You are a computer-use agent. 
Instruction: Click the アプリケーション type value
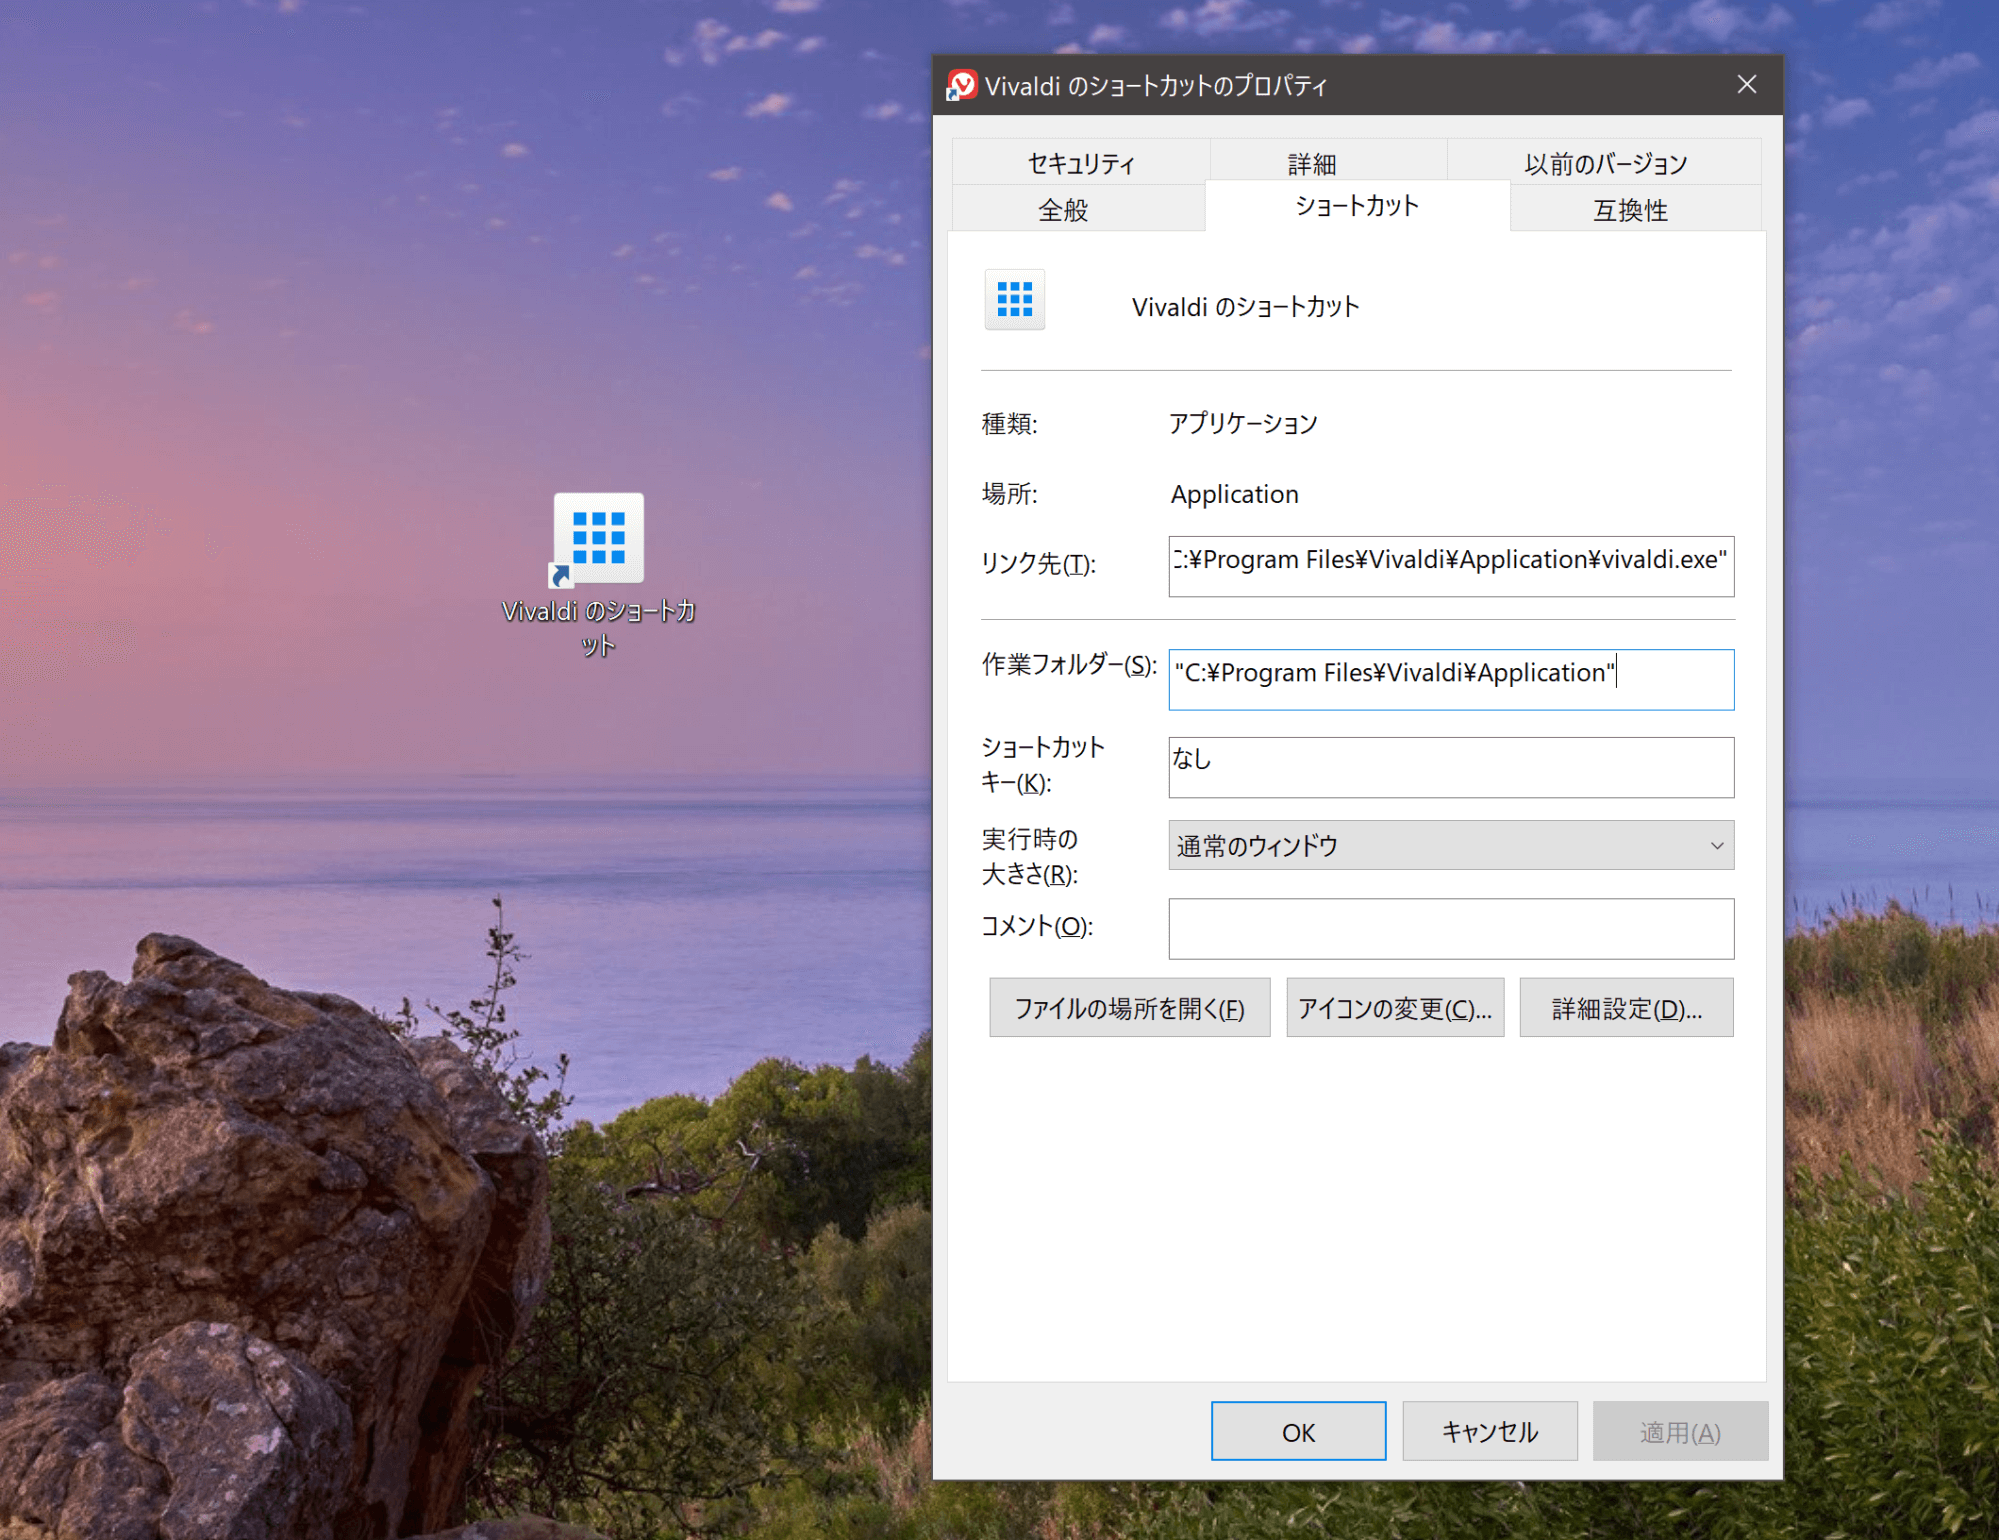(1243, 424)
